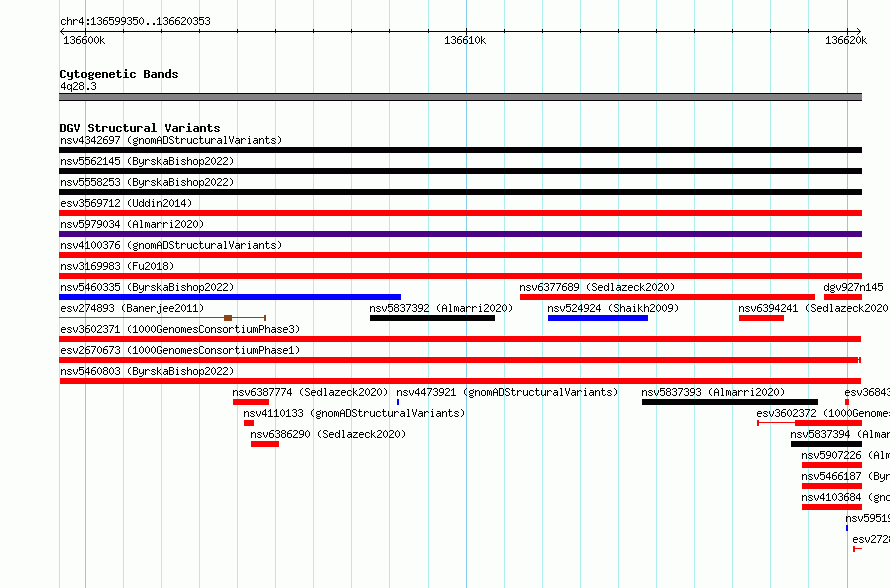Open the esv3602371 1000GenomesConsortiumPhase3 label
The image size is (890, 588).
pos(180,329)
